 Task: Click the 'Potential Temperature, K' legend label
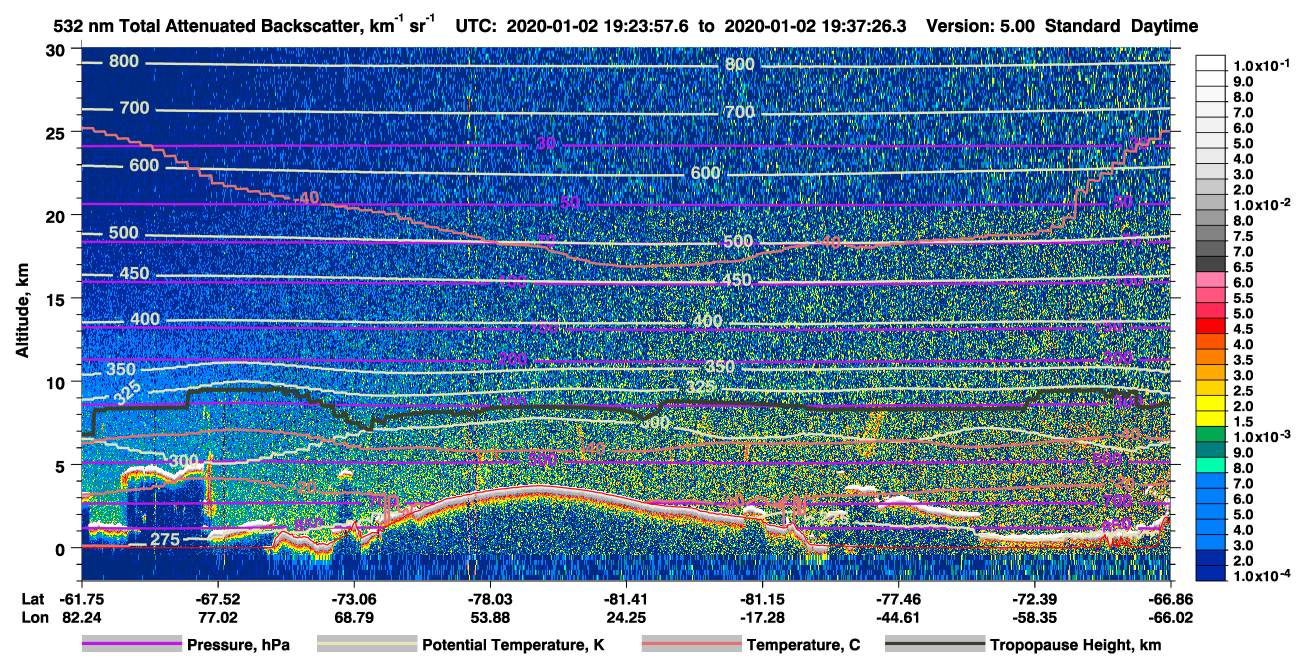514,645
